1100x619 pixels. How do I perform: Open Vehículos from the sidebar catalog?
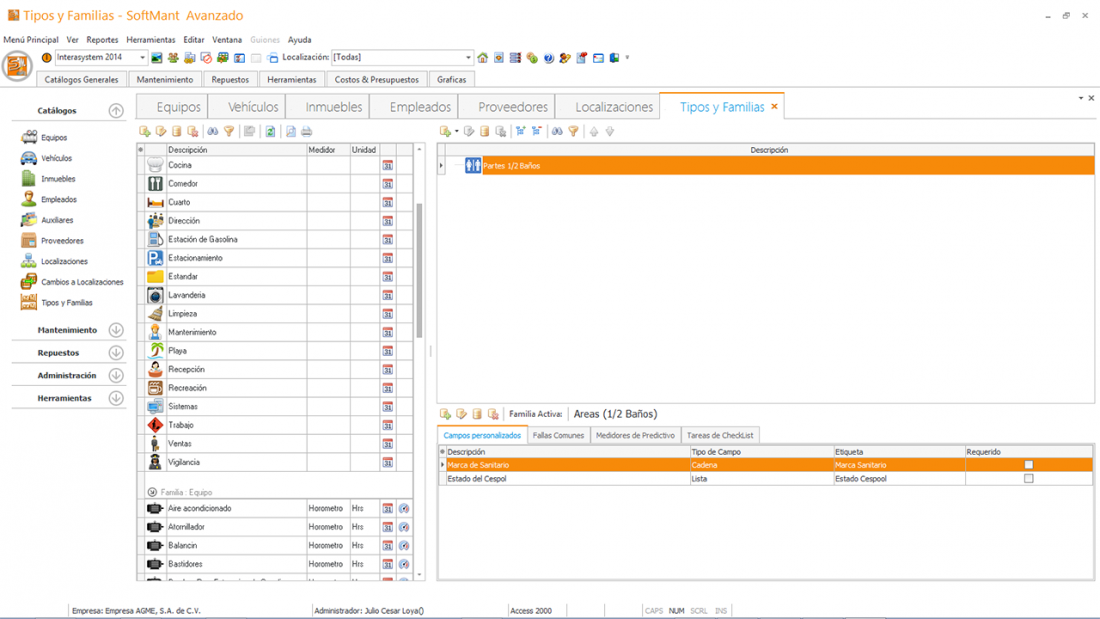pos(29,158)
